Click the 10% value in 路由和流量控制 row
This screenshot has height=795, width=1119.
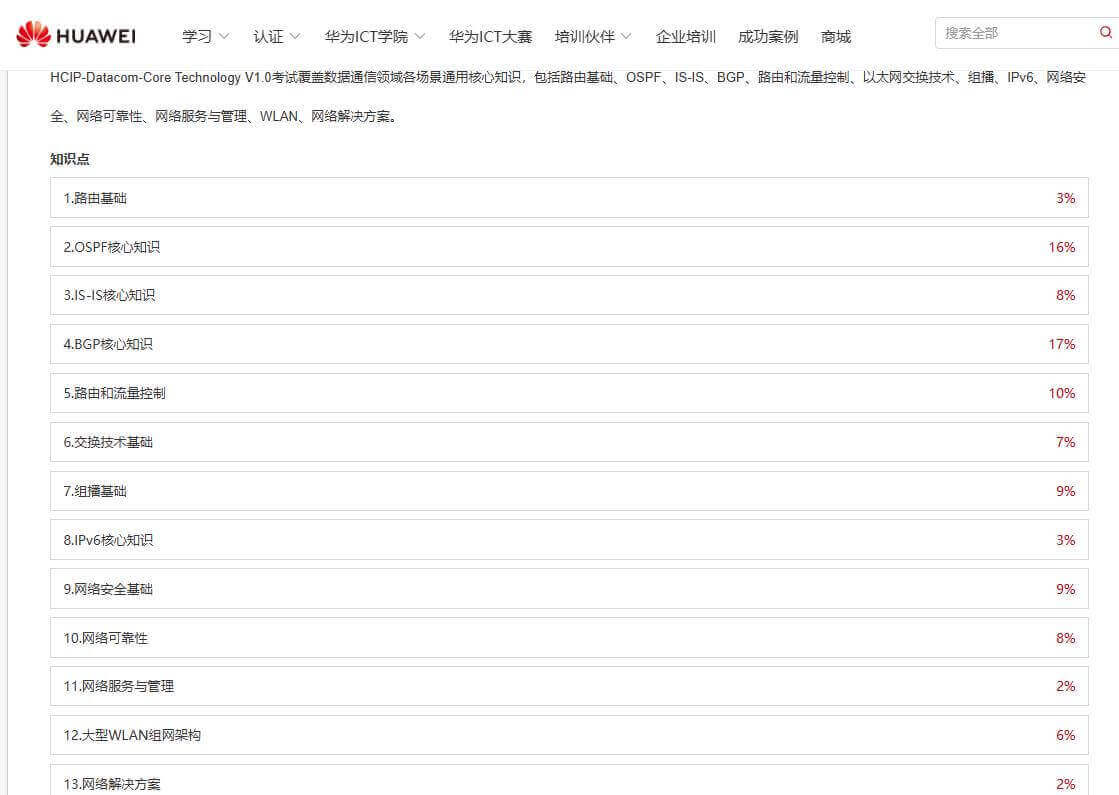pyautogui.click(x=1061, y=393)
